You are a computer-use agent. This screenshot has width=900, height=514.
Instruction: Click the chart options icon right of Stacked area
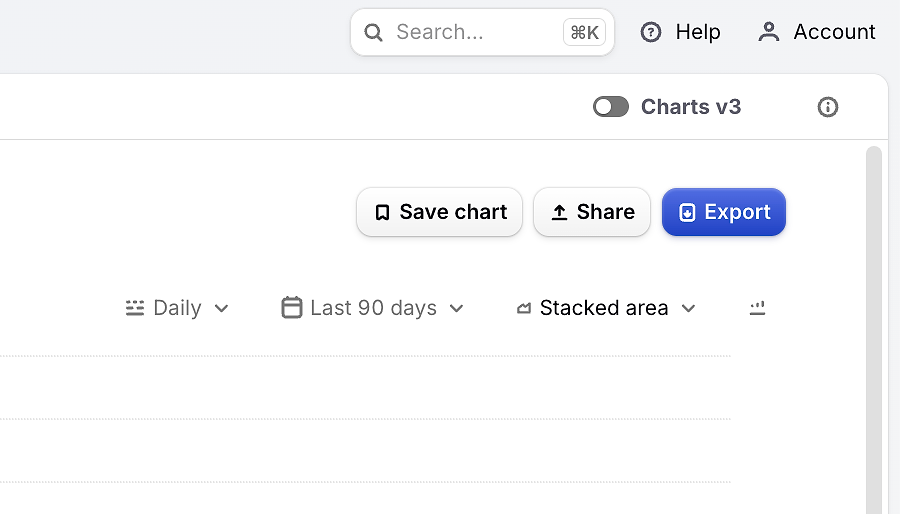[758, 308]
